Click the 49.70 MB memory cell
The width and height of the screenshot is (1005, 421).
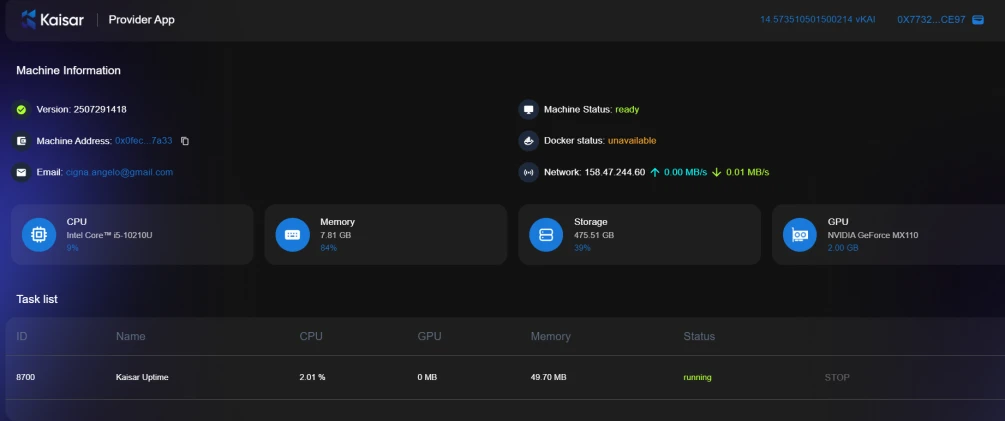[549, 377]
